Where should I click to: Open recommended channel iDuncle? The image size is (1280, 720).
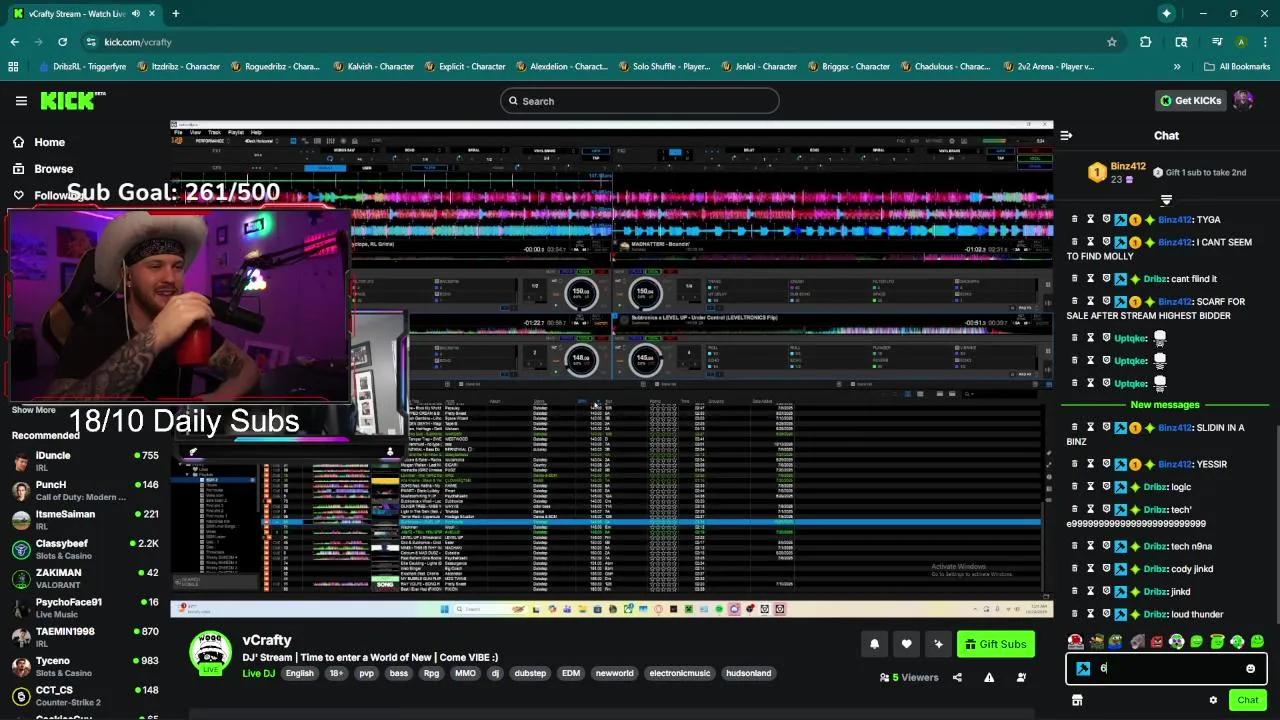click(85, 461)
